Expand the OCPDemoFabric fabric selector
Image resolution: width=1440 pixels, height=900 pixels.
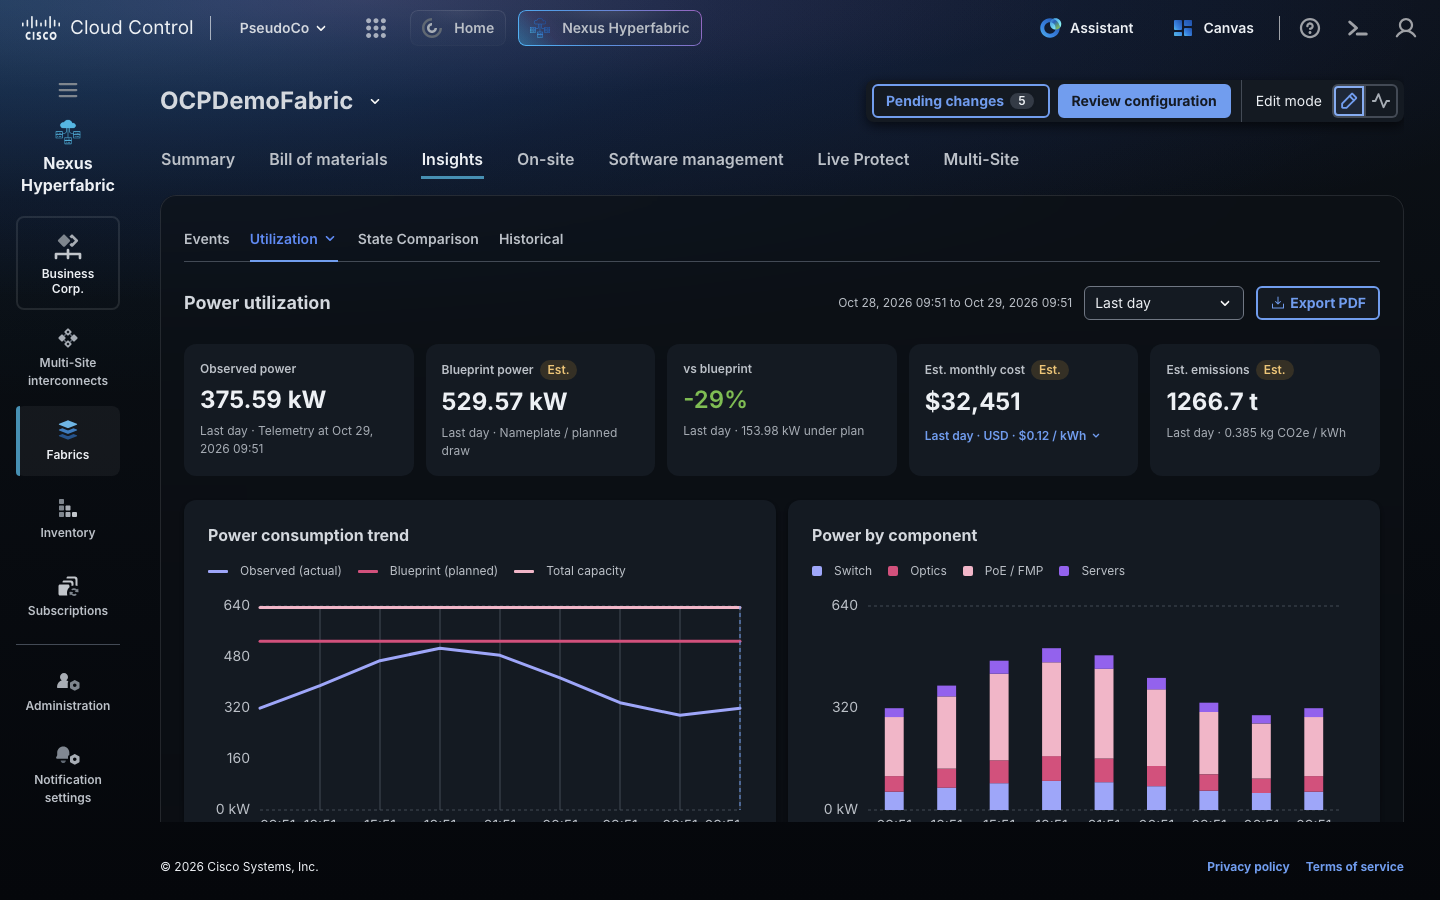[375, 101]
